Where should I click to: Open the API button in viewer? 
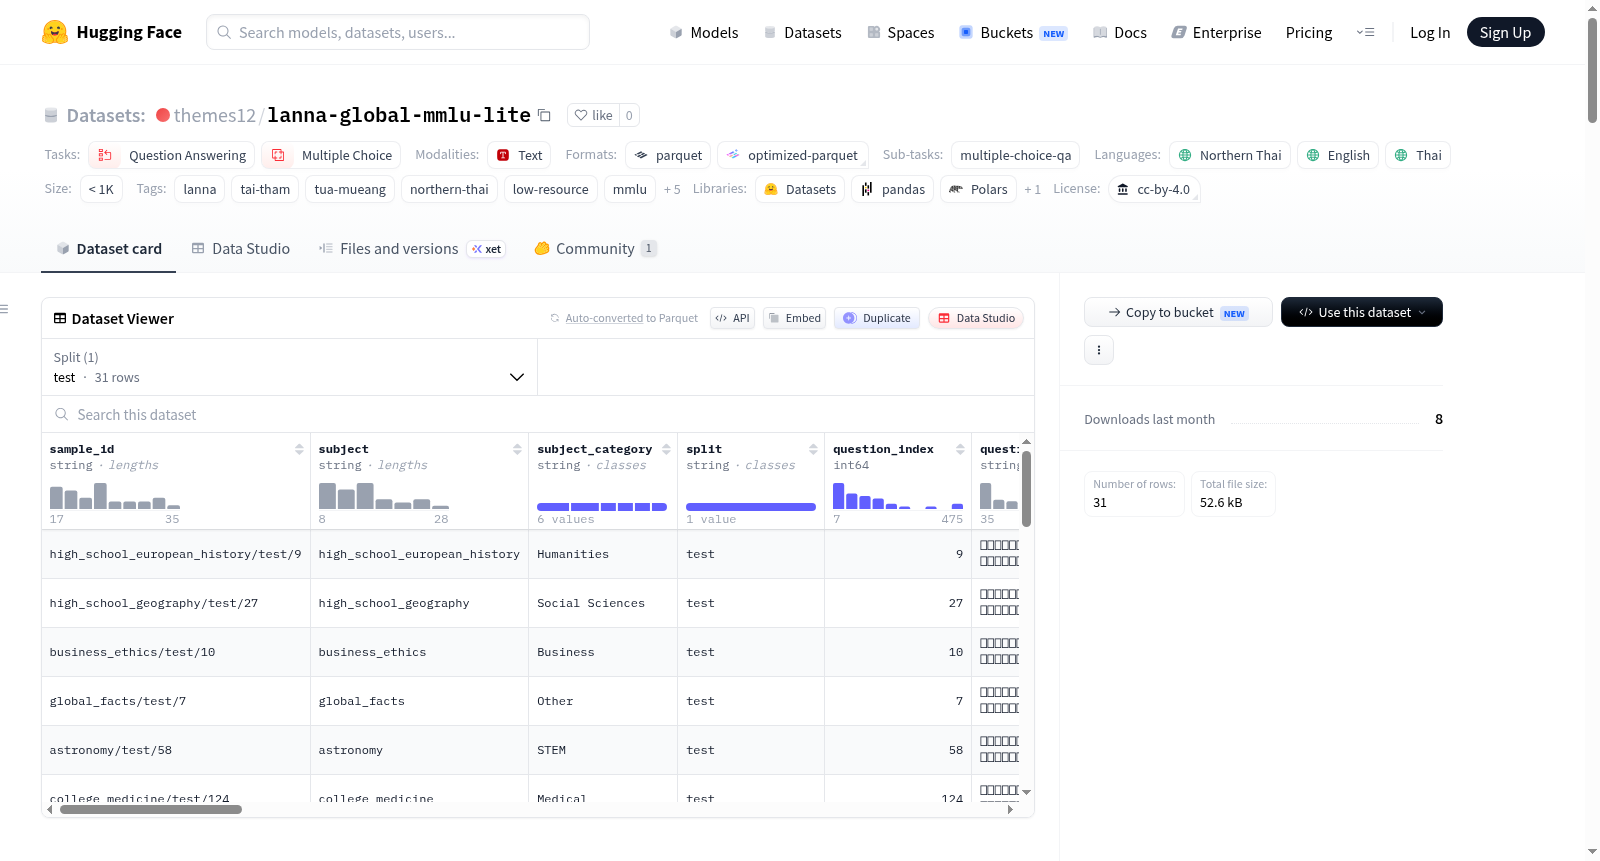(x=732, y=318)
